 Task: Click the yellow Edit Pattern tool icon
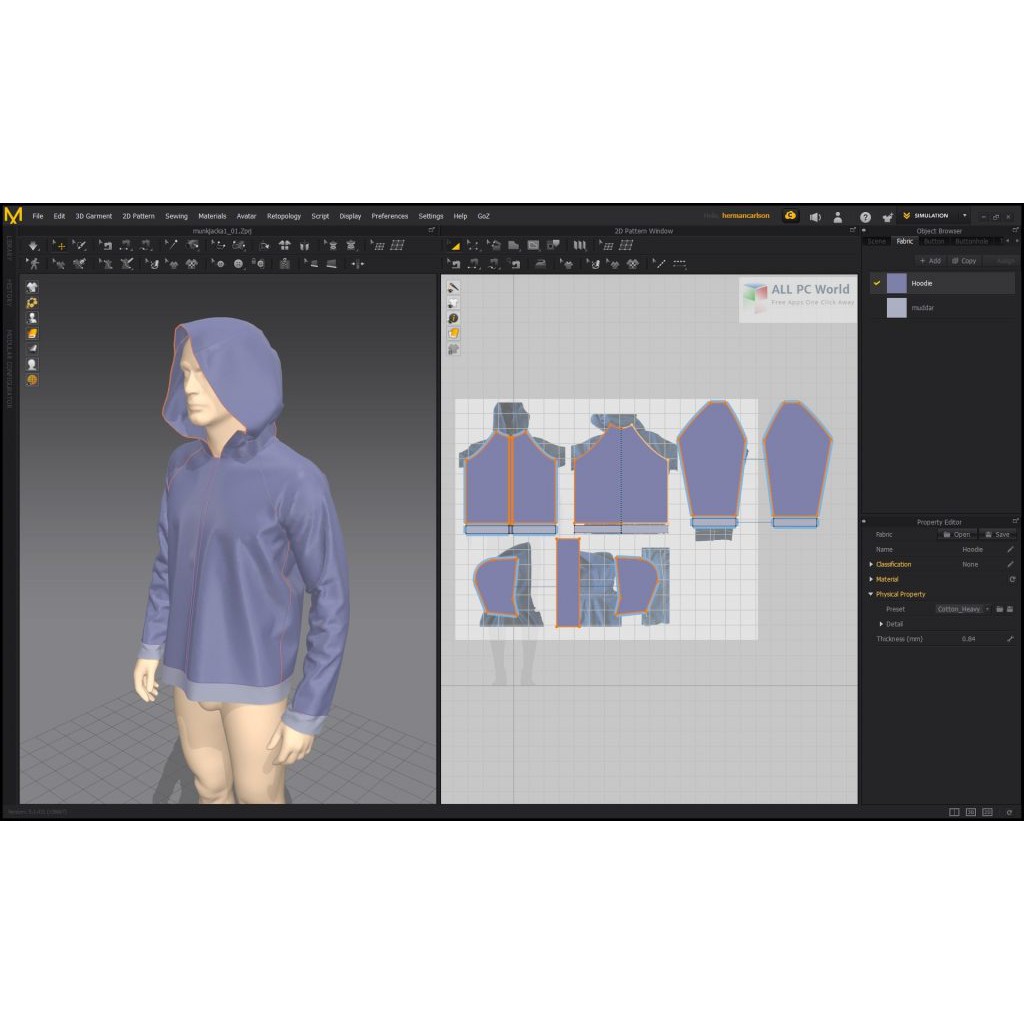(453, 245)
